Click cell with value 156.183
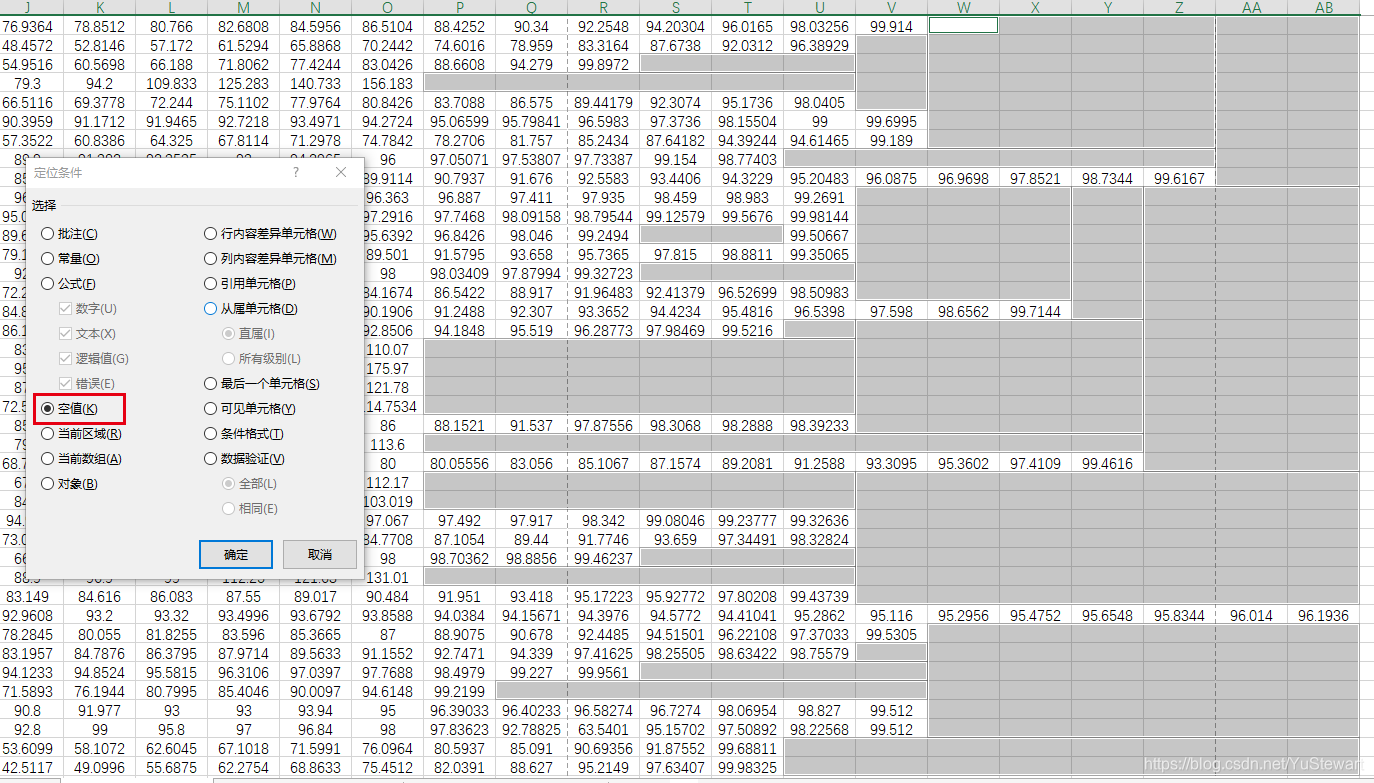Image resolution: width=1374 pixels, height=783 pixels. [388, 83]
